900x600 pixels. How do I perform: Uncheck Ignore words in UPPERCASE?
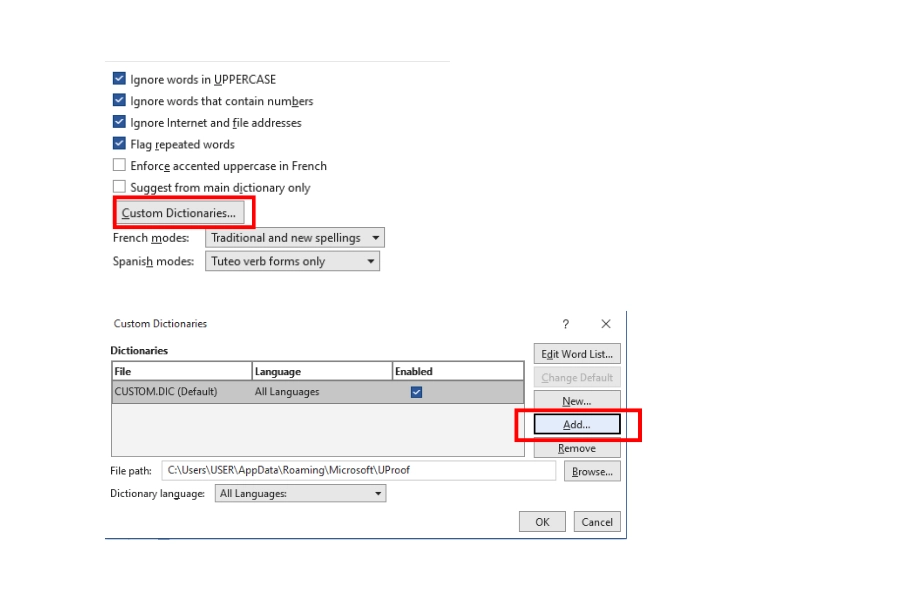pos(119,79)
